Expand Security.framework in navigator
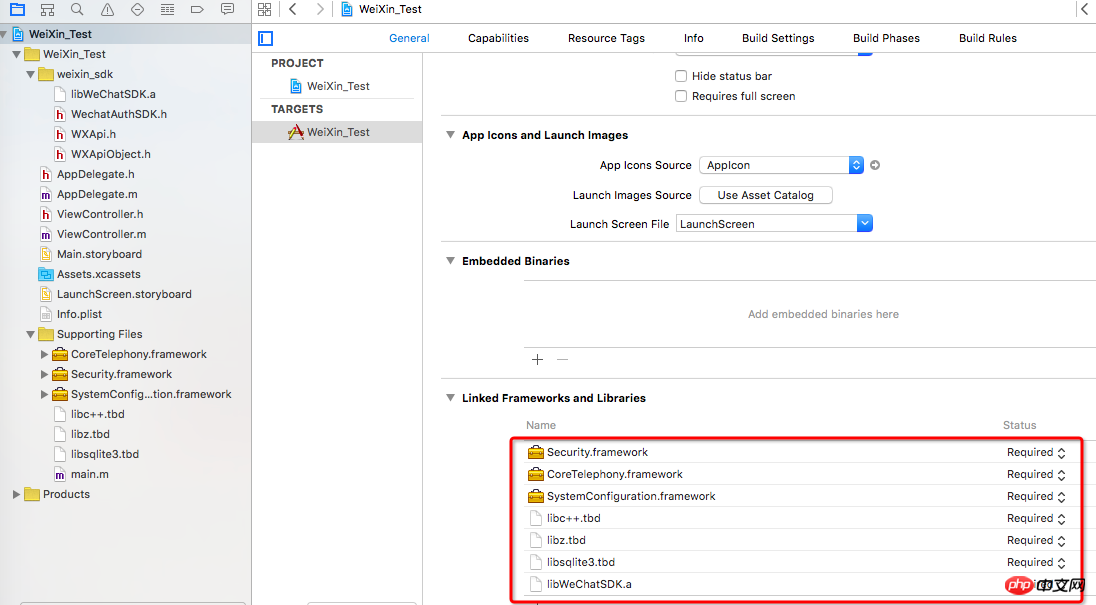The width and height of the screenshot is (1096, 605). pyautogui.click(x=44, y=374)
